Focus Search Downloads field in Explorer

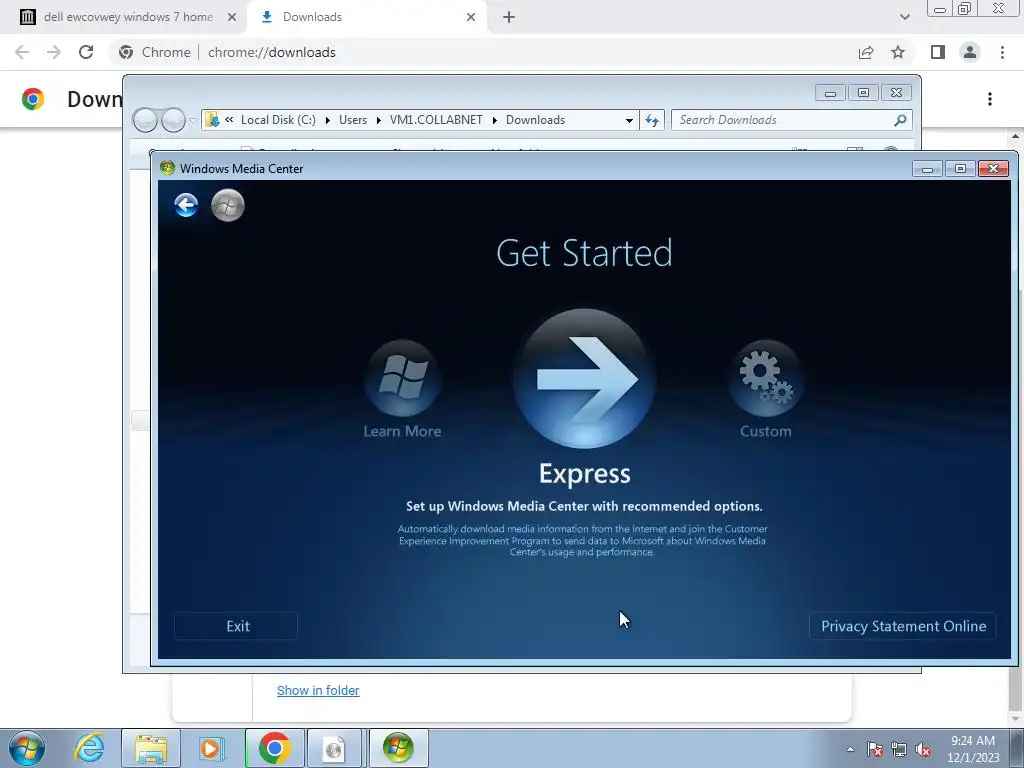782,120
